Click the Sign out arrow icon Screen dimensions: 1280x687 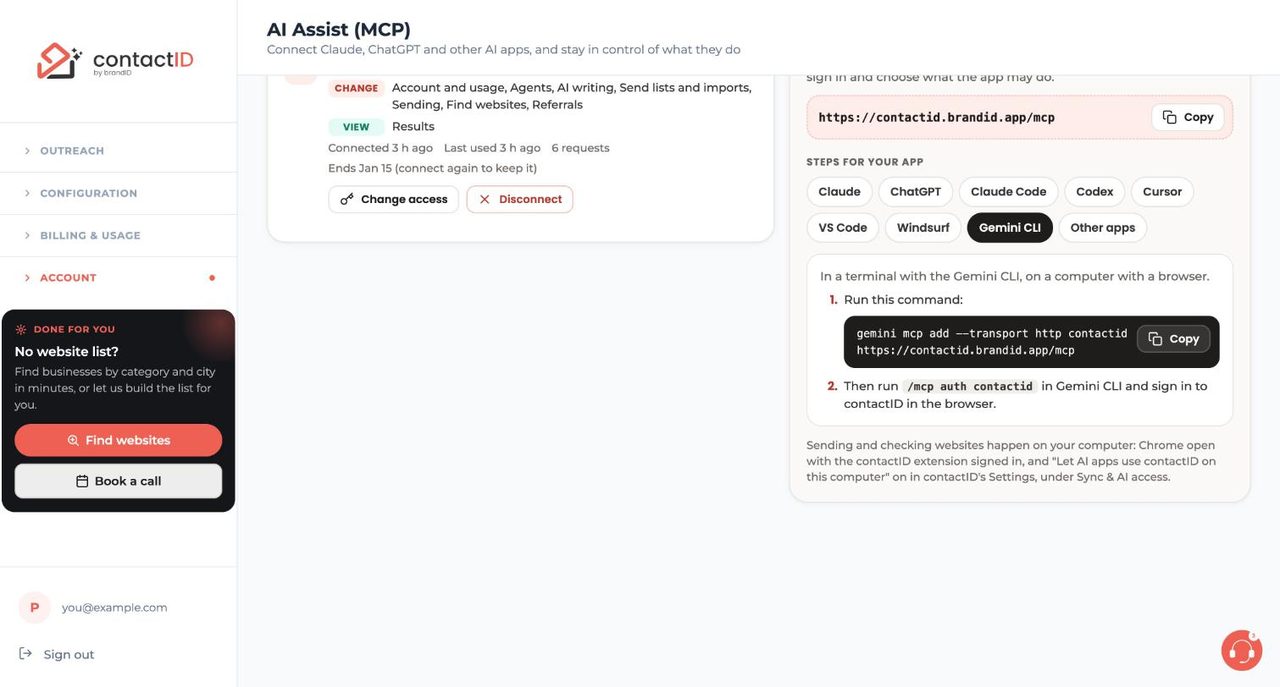coord(26,654)
